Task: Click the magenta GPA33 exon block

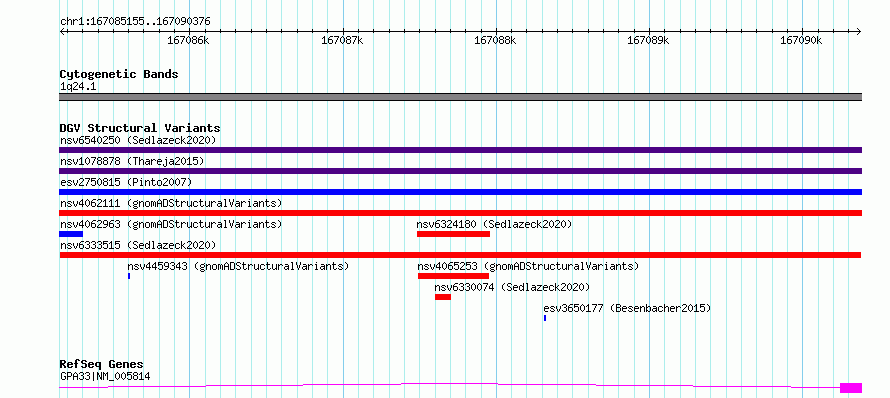Action: click(851, 388)
